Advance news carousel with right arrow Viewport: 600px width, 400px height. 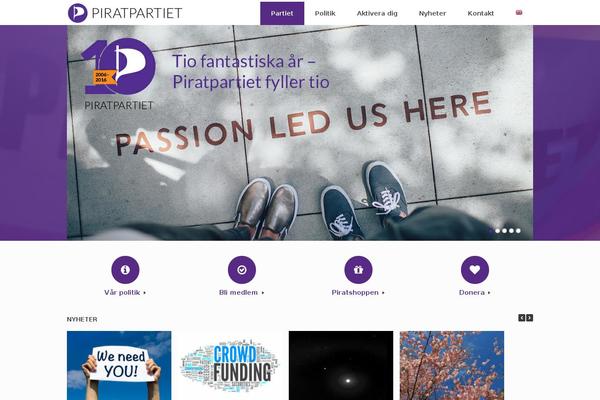point(530,318)
